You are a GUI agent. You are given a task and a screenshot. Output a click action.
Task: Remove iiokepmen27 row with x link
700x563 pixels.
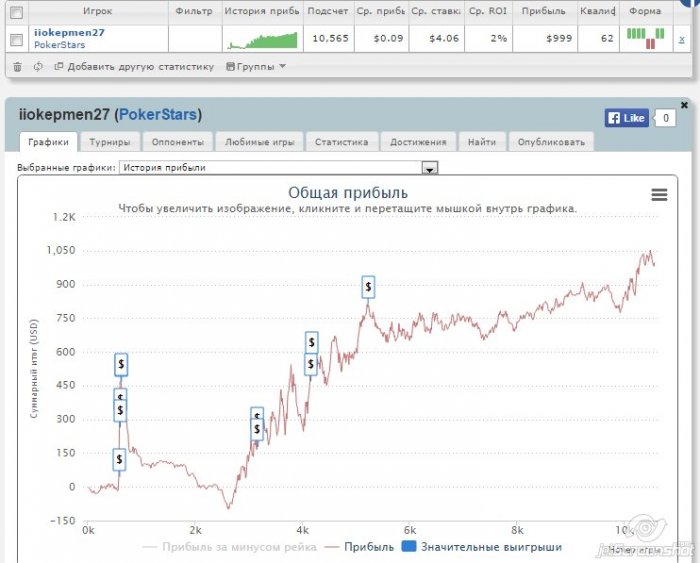tap(682, 39)
